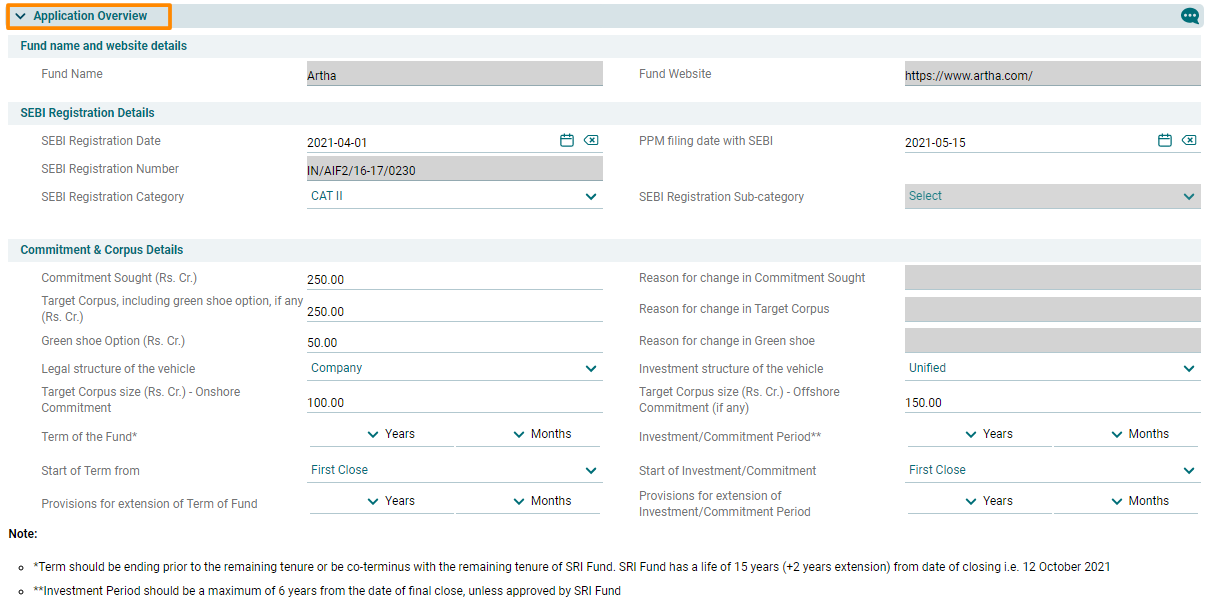Open the comments chat bubble icon
The height and width of the screenshot is (608, 1206).
[x=1189, y=16]
